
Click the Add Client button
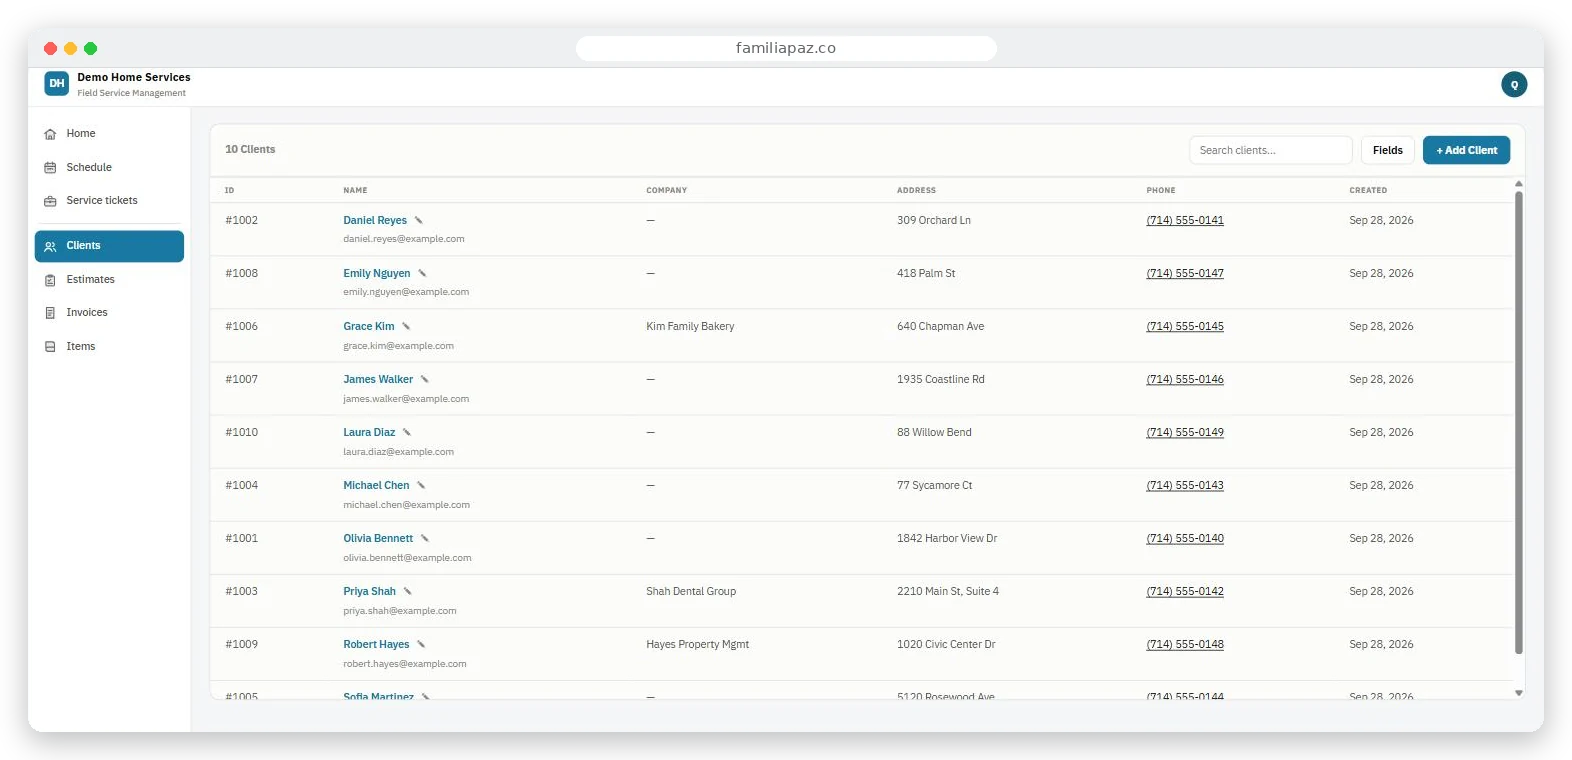1466,150
